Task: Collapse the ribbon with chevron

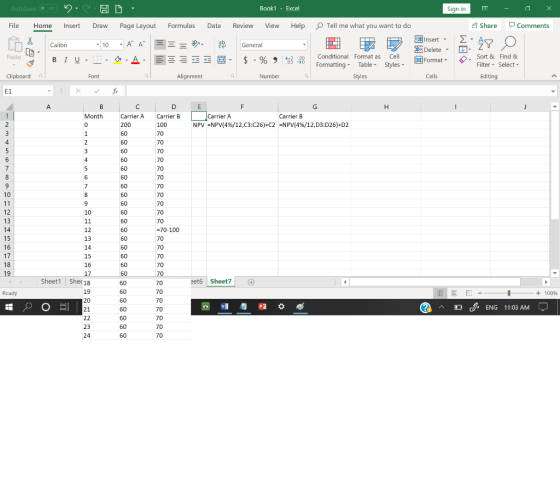Action: click(x=554, y=76)
